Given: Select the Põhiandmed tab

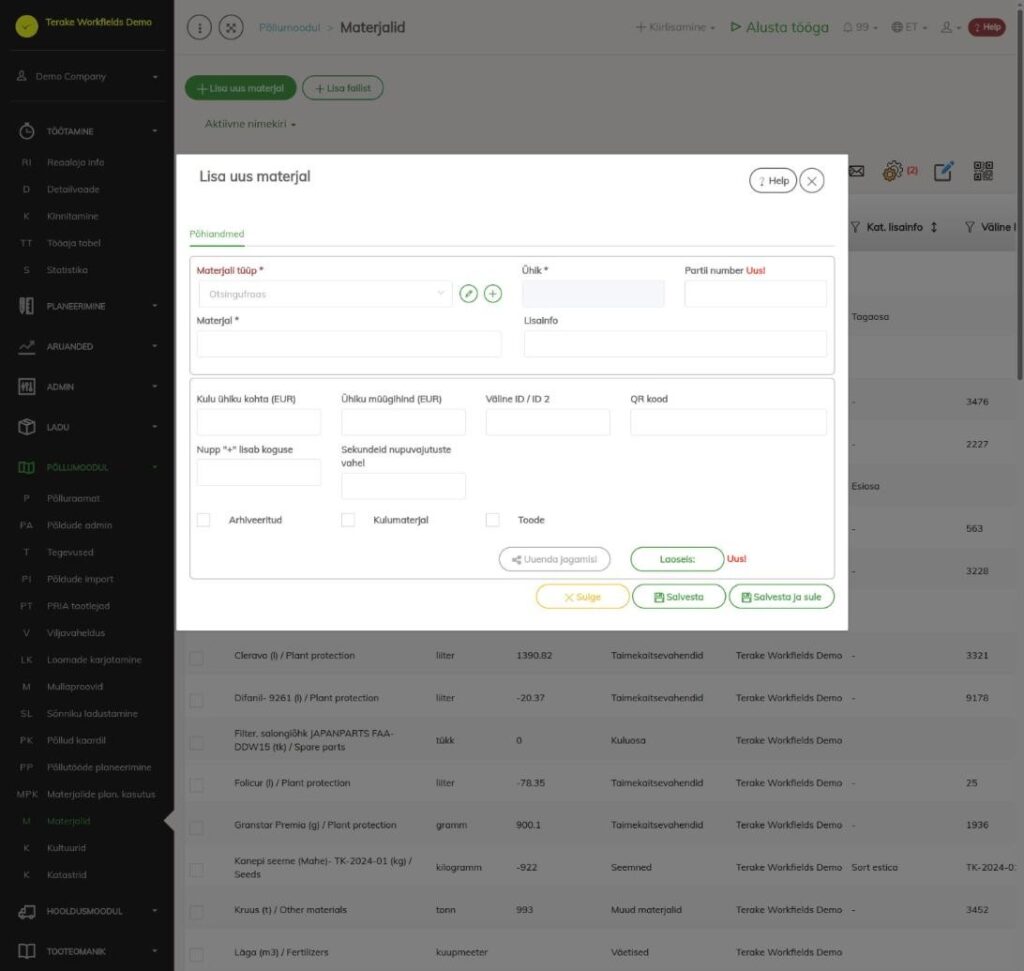Looking at the screenshot, I should tap(217, 234).
